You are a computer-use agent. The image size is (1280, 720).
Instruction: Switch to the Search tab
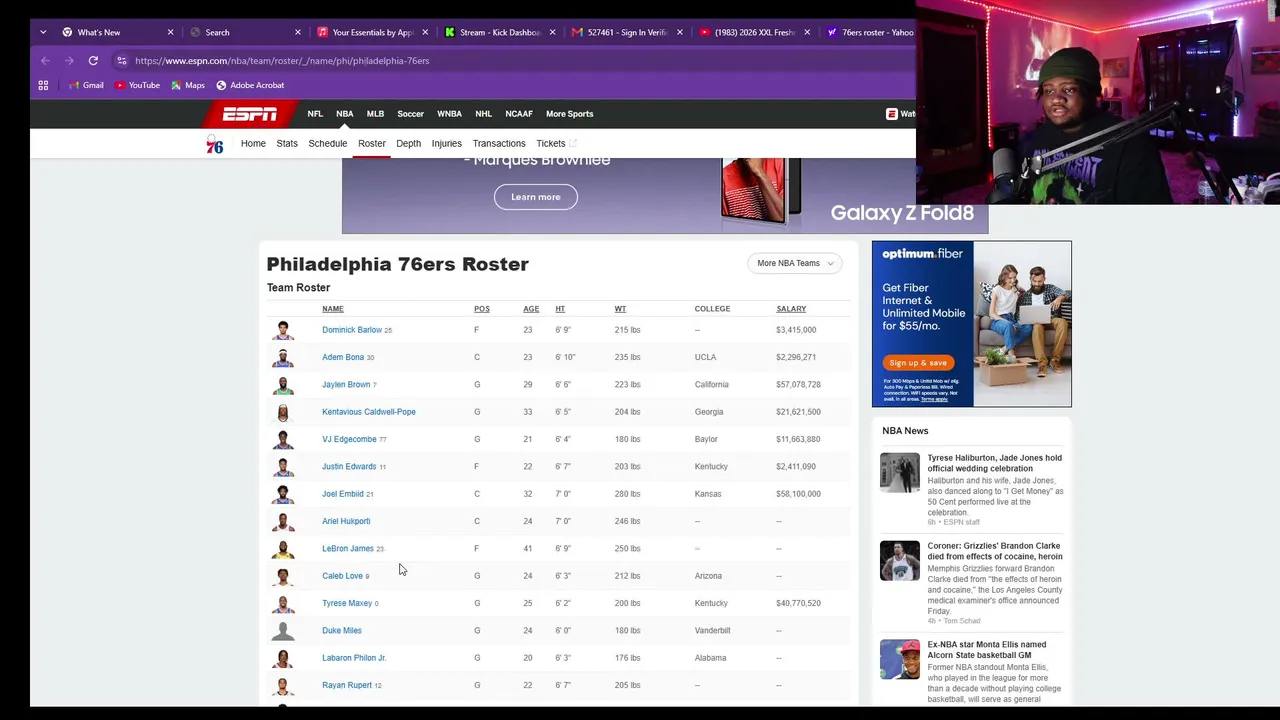[245, 32]
